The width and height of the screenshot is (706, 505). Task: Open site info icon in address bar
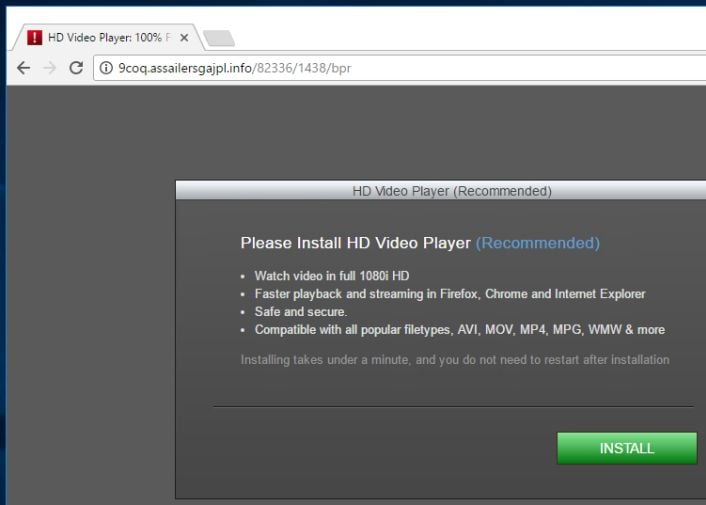coord(106,68)
